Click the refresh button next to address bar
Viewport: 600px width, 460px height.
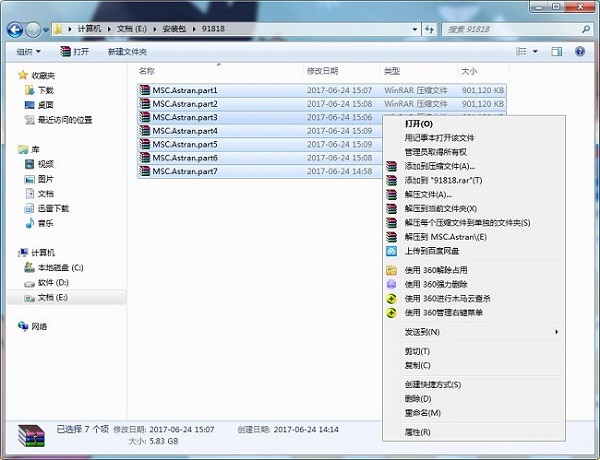(429, 29)
